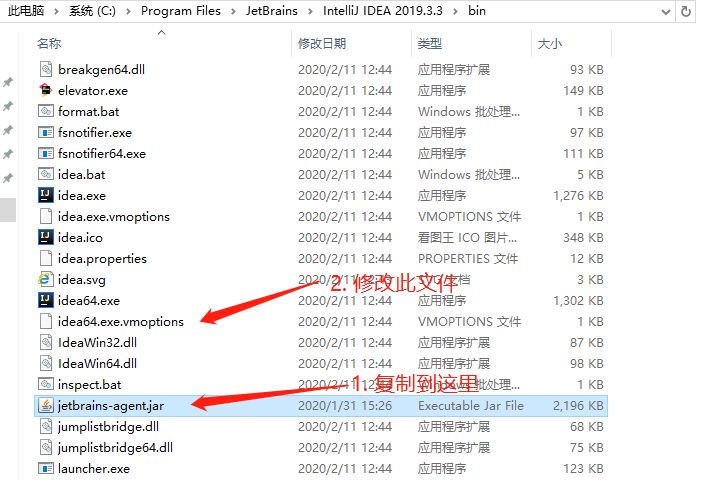Click the 348 KB size cell
The height and width of the screenshot is (484, 705).
point(583,238)
